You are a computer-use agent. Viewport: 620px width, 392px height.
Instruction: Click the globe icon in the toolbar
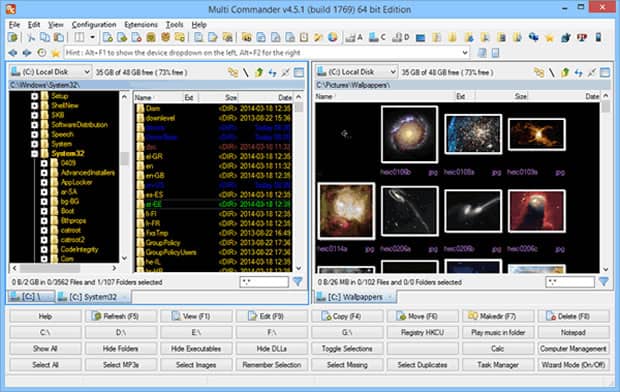pyautogui.click(x=333, y=38)
